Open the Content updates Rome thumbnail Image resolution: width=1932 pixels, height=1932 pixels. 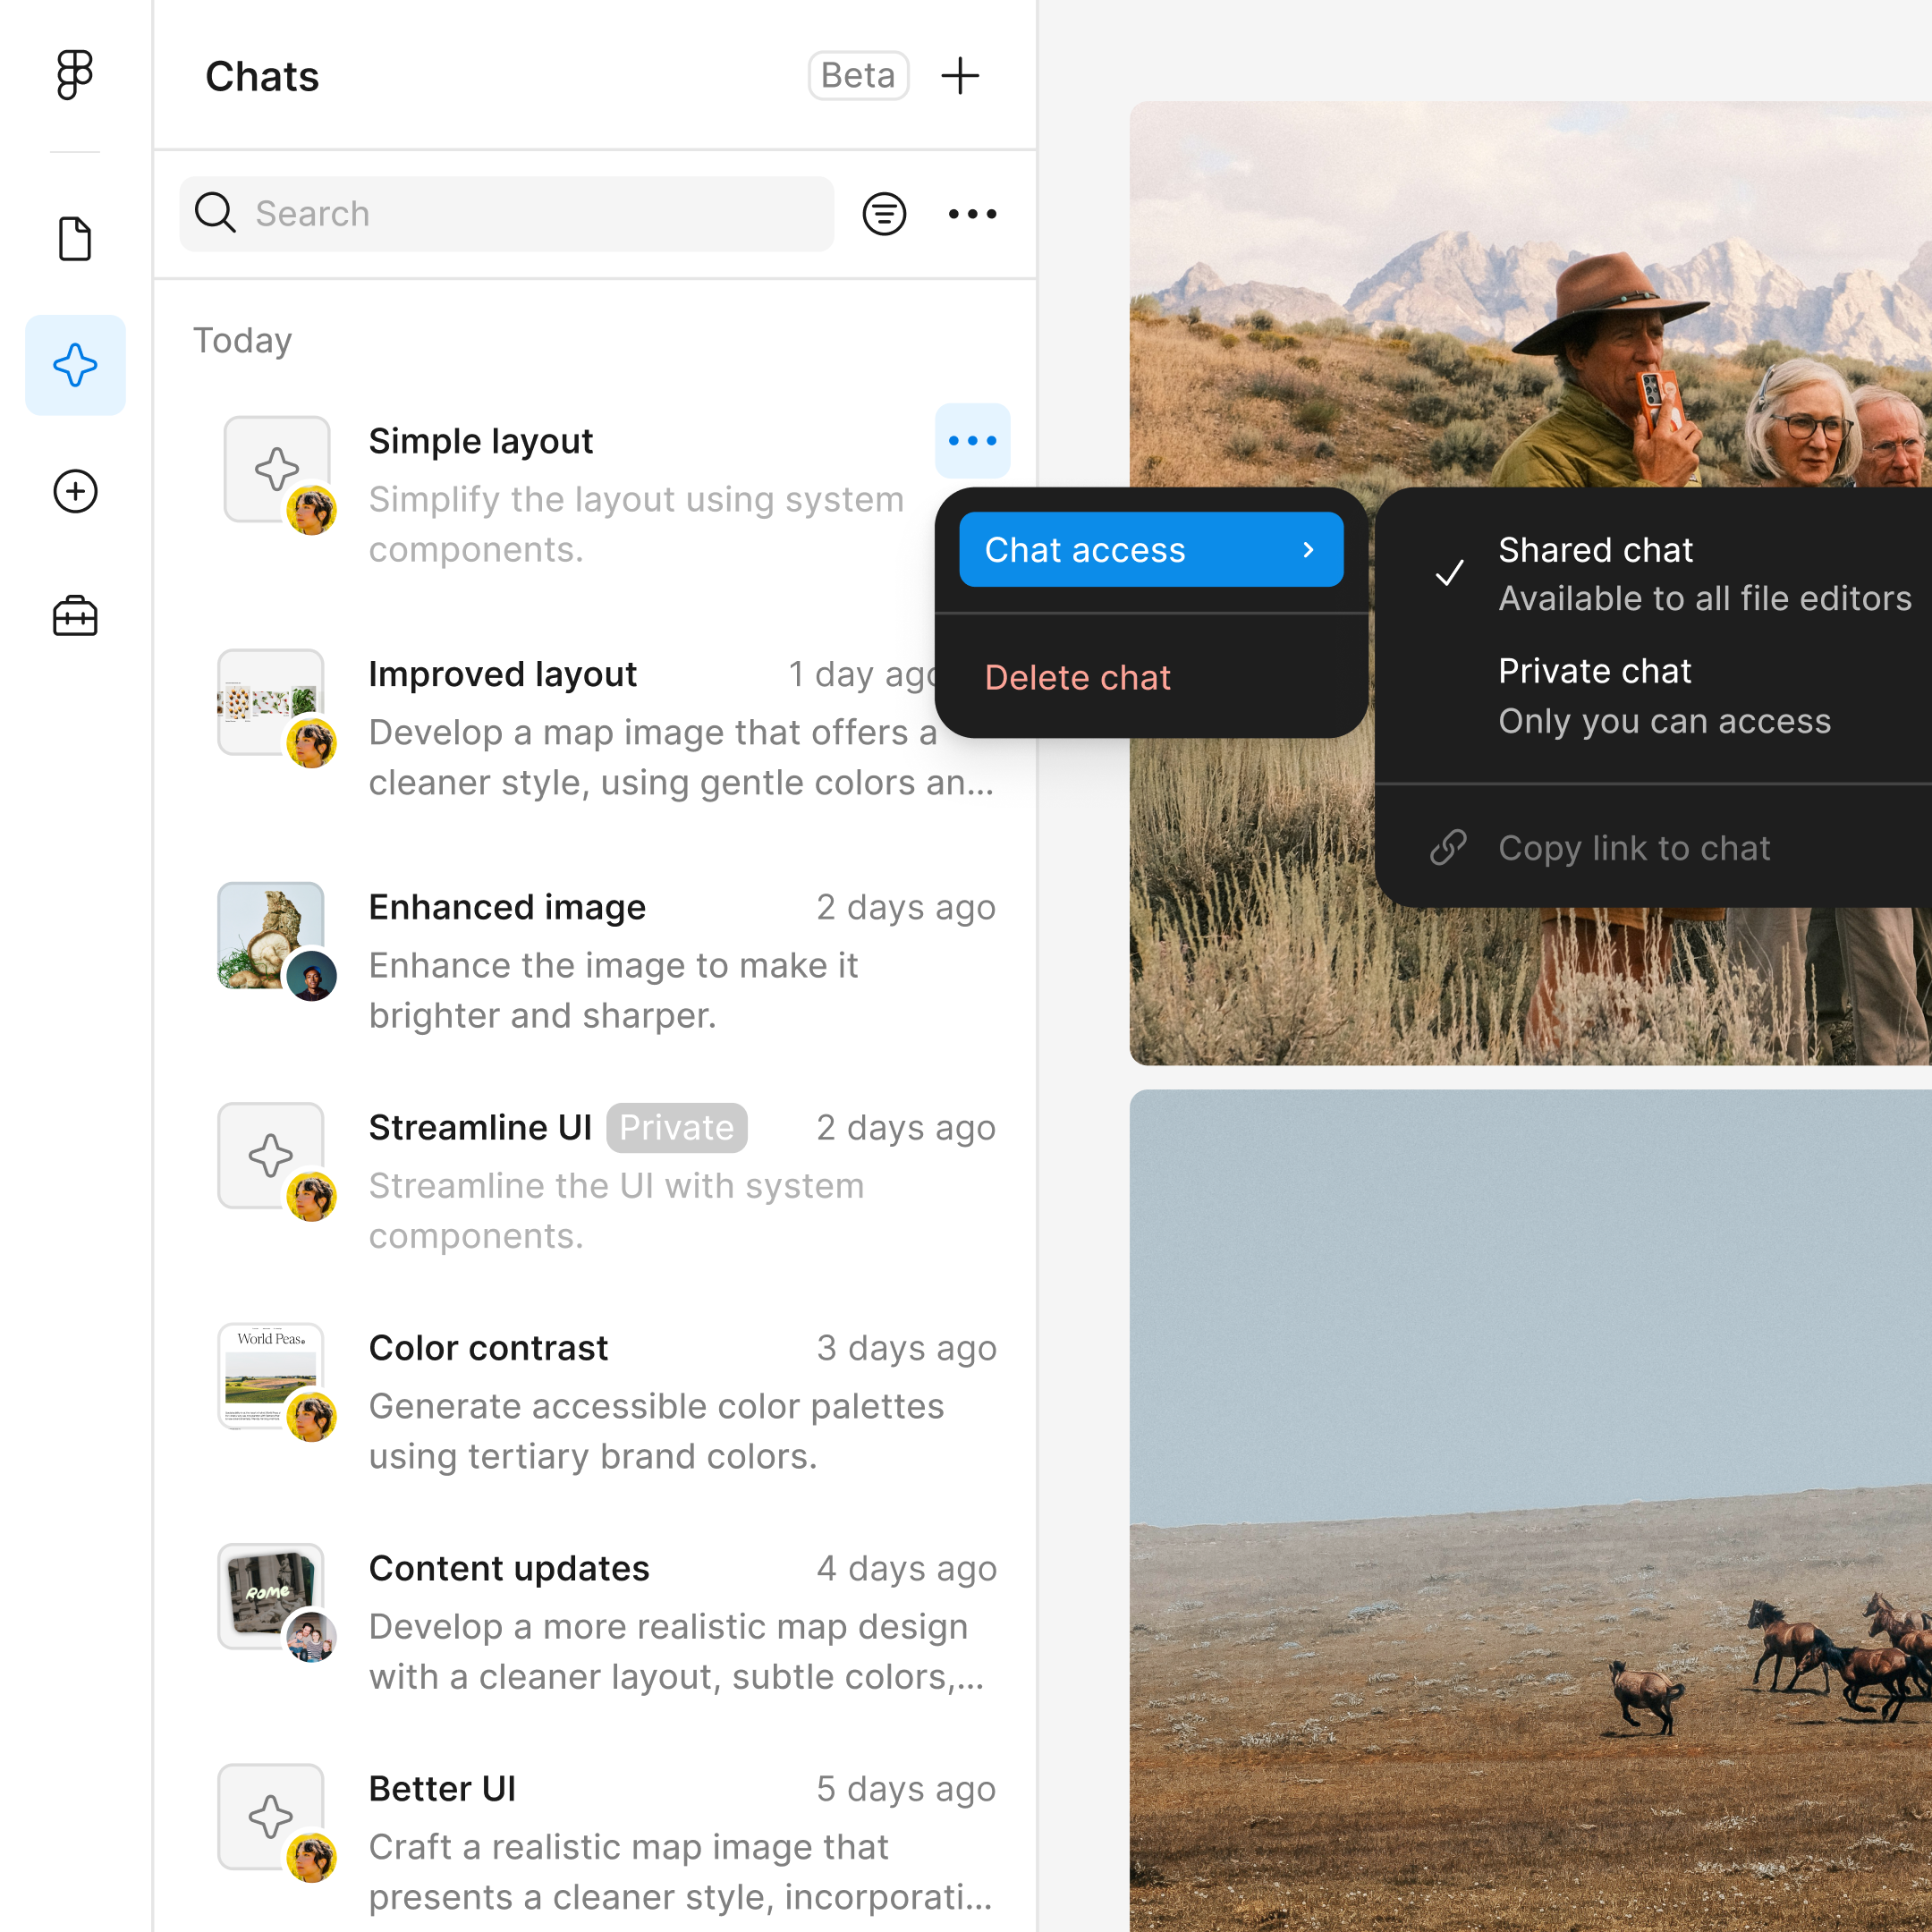[271, 1595]
